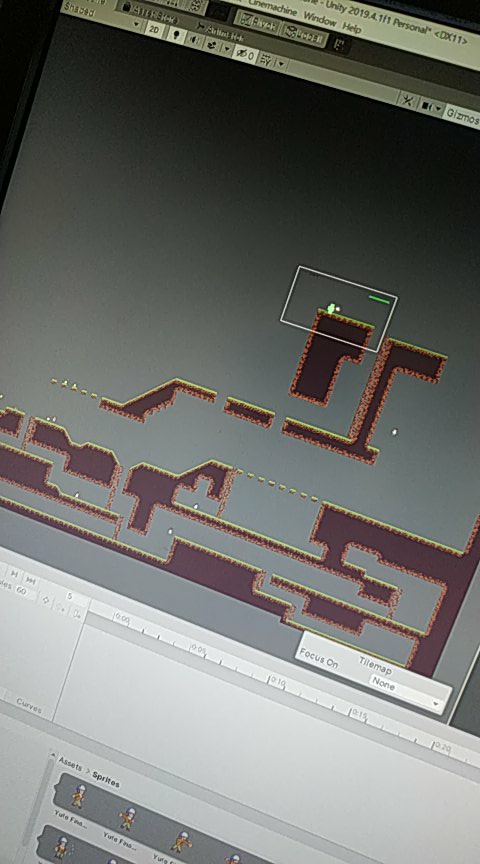Click the Project panel scroll-up arrow
The image size is (480, 864).
point(53,754)
